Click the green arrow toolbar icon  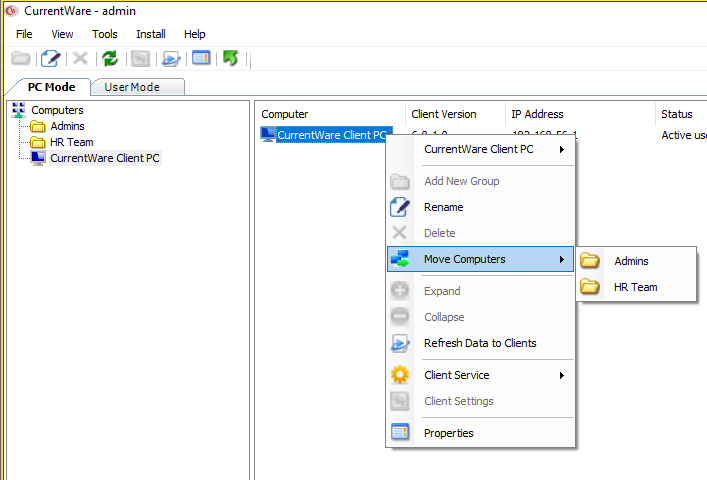(231, 58)
